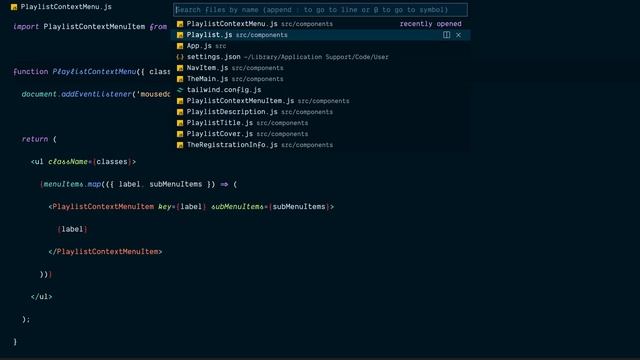Click the menuItems.map code line

click(x=138, y=184)
